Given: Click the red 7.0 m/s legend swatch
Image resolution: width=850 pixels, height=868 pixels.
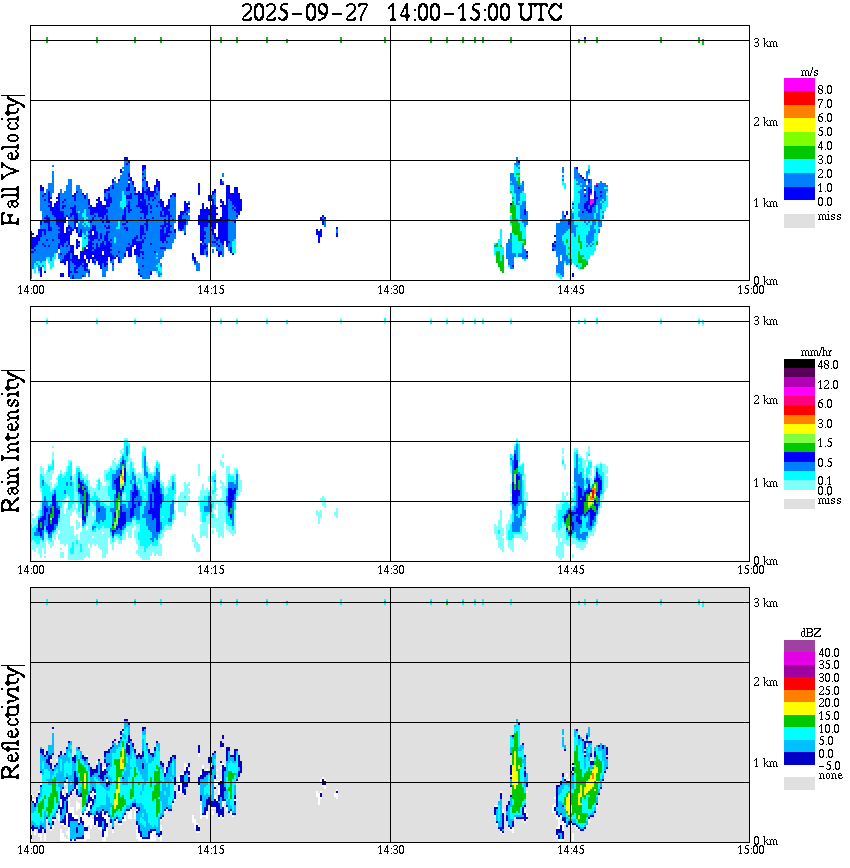Looking at the screenshot, I should click(799, 99).
